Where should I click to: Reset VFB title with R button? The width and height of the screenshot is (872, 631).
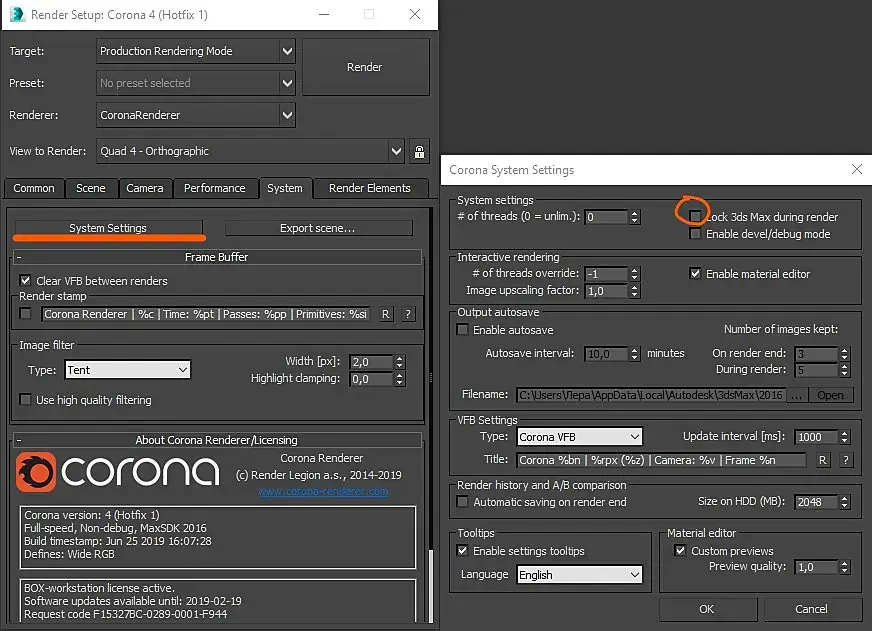tap(823, 460)
